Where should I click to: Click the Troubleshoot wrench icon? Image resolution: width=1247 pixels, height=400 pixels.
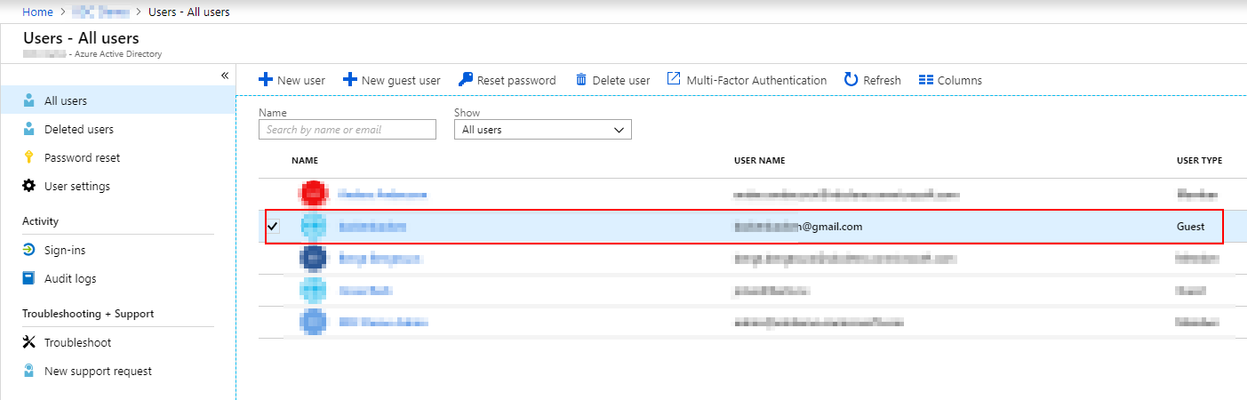coord(29,342)
